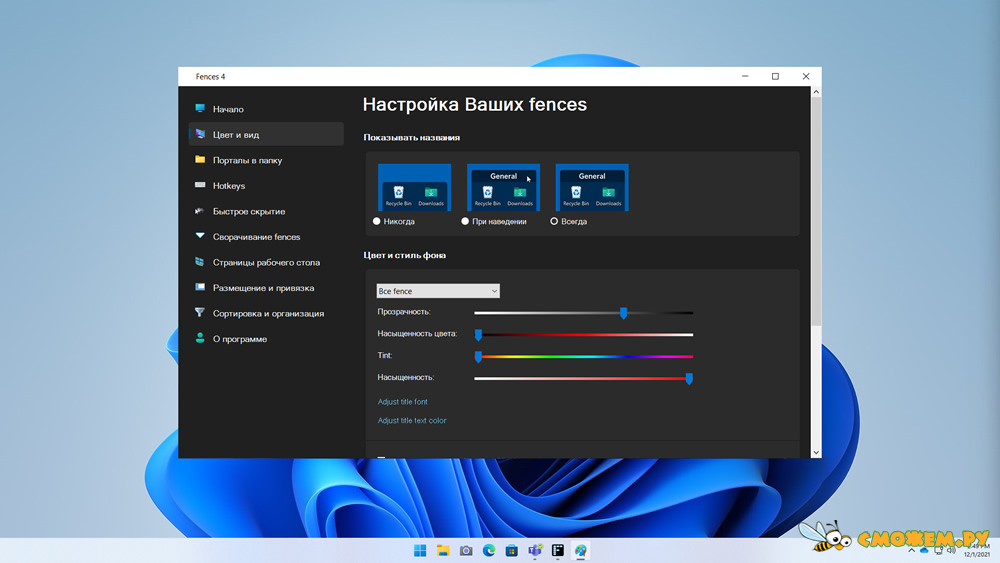Click the Быстрое скрытие icon
1000x563 pixels.
pyautogui.click(x=200, y=210)
